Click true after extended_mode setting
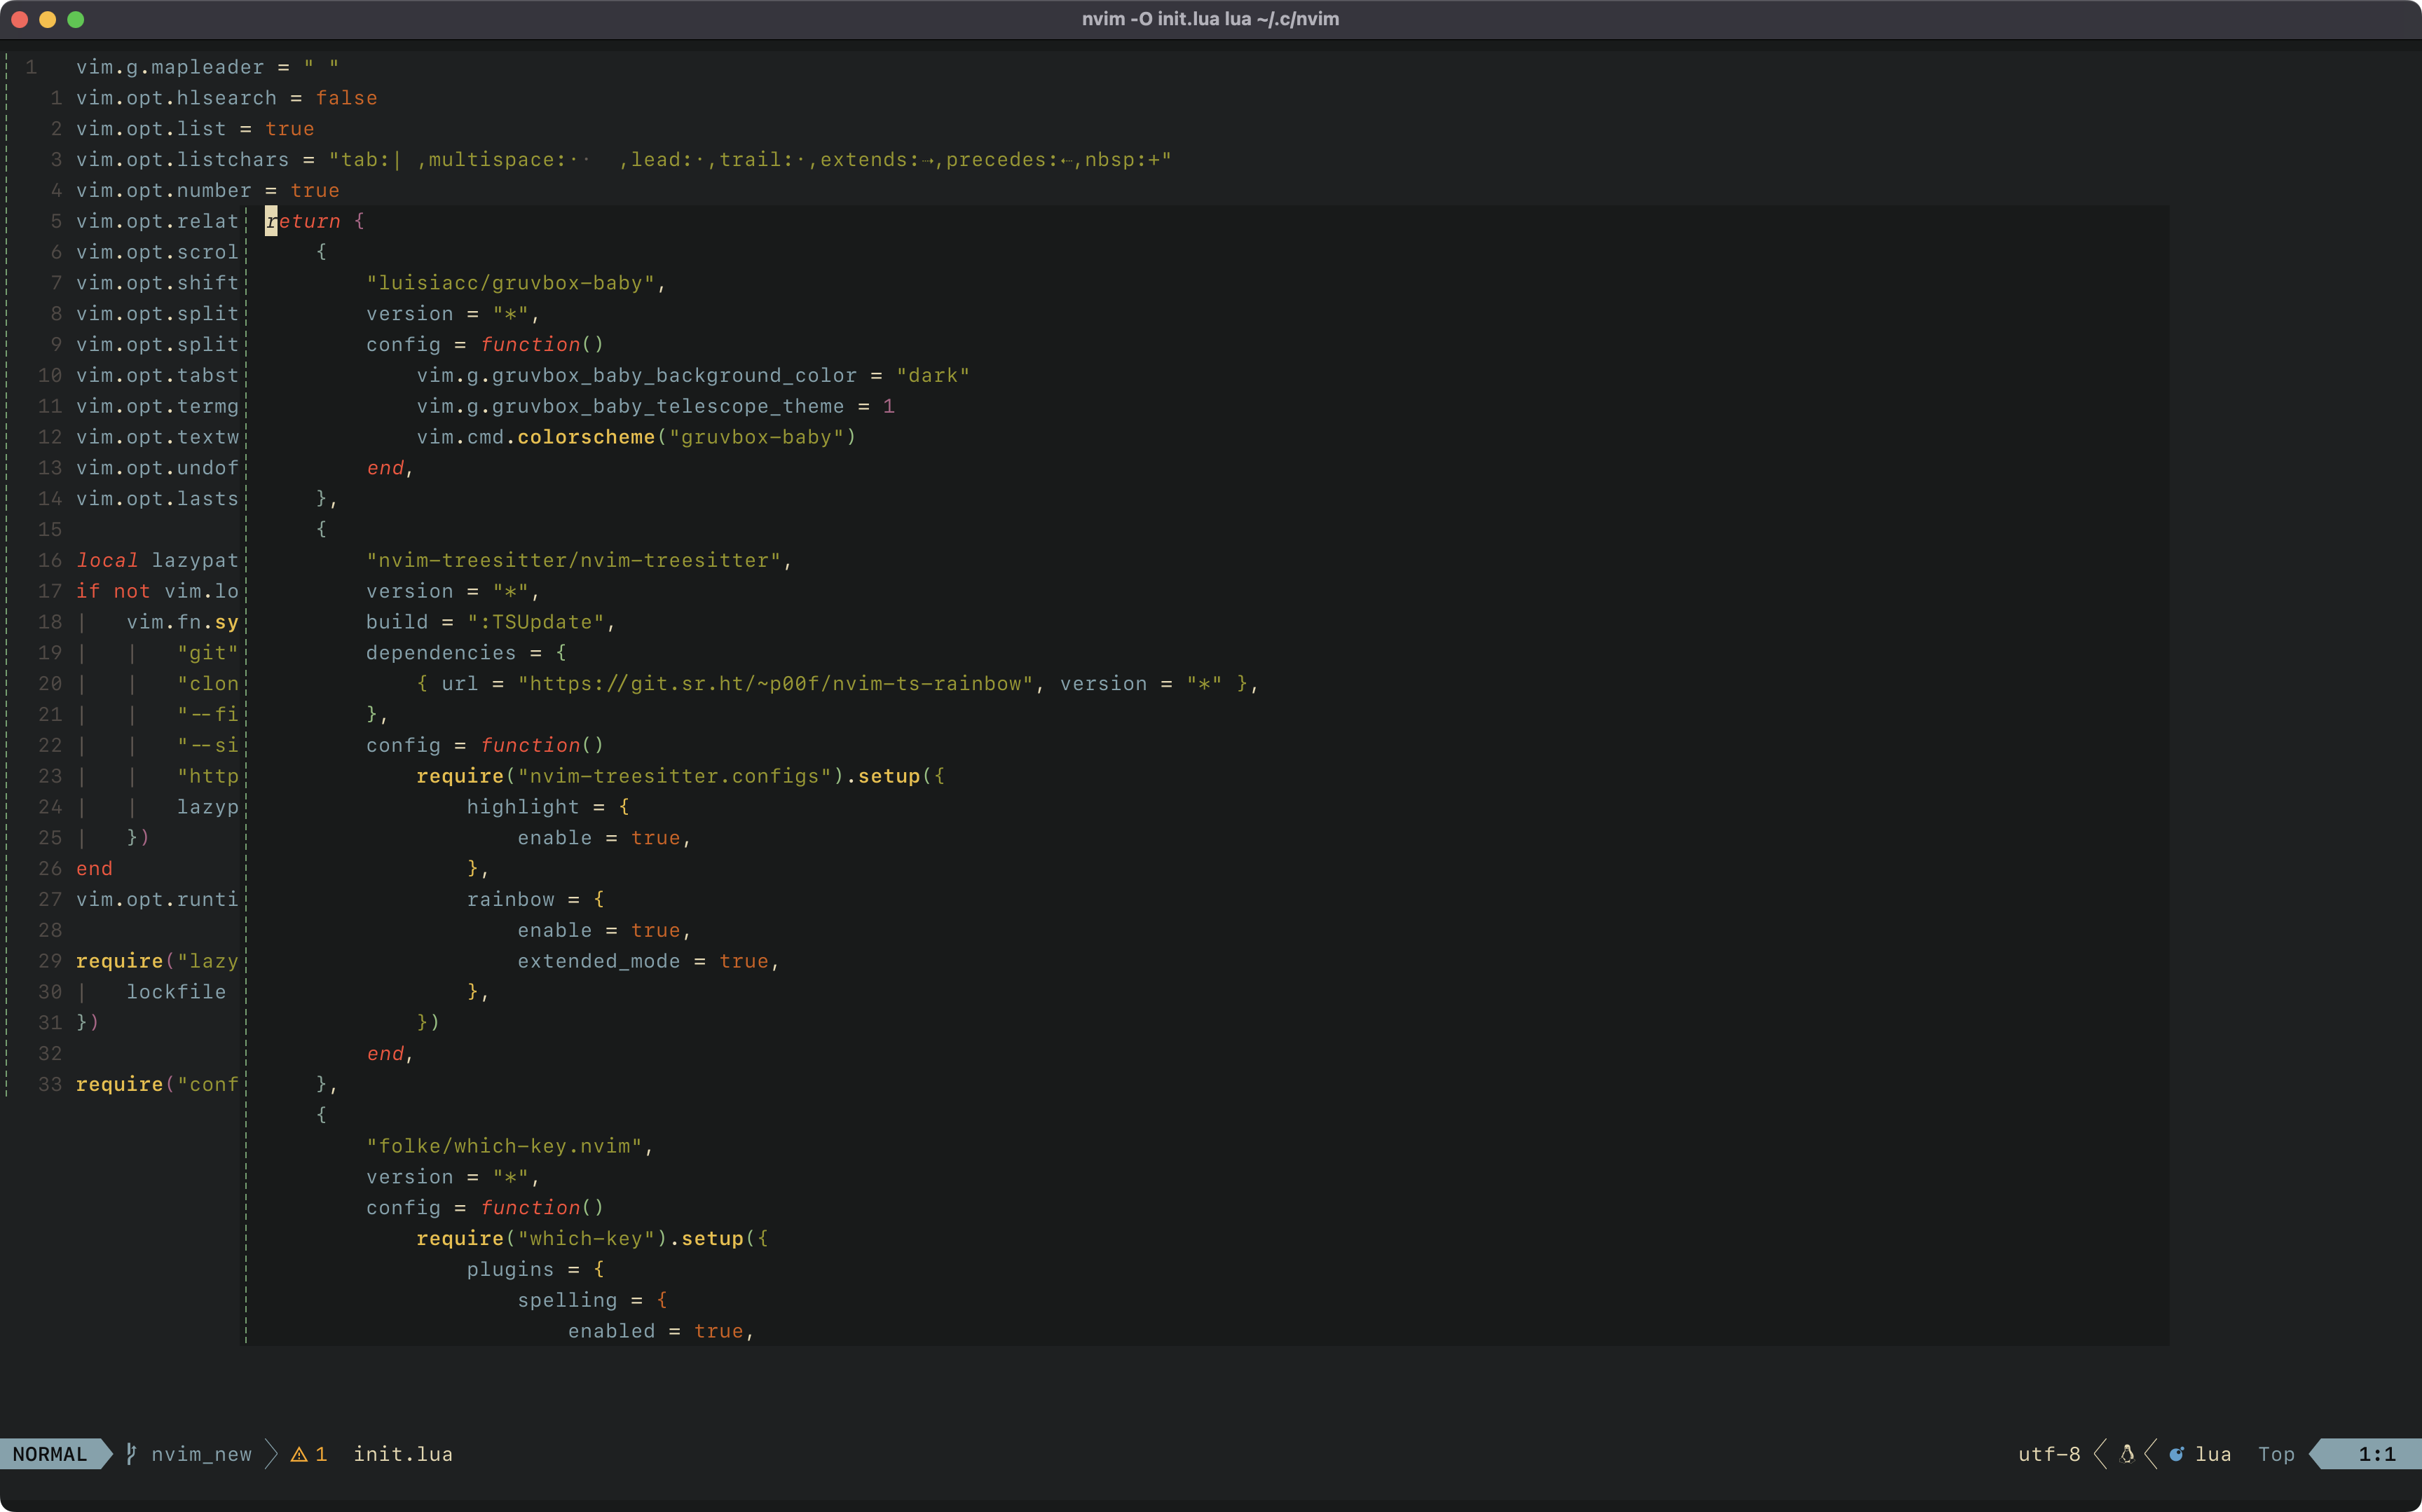 coord(744,961)
